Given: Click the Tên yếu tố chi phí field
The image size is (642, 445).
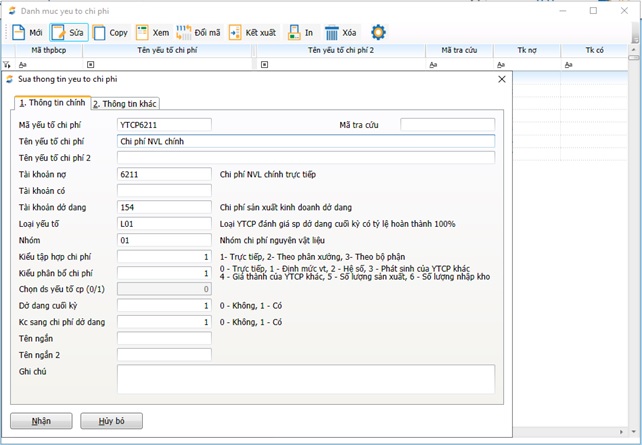Looking at the screenshot, I should click(x=305, y=141).
